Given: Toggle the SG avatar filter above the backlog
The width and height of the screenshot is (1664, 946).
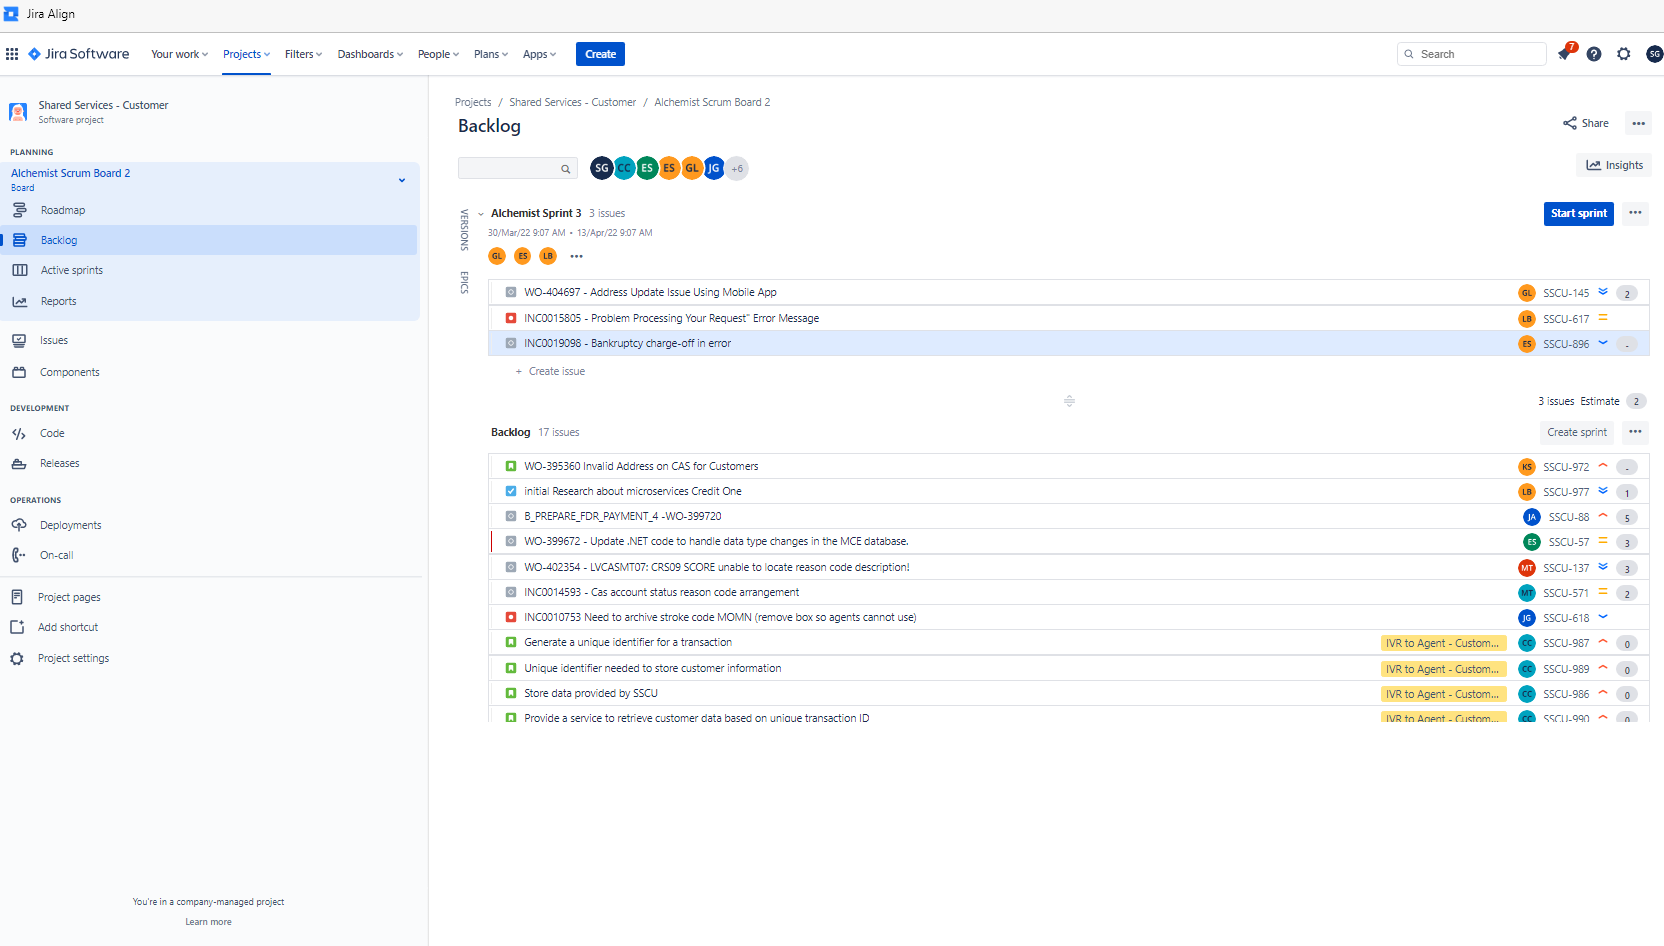Looking at the screenshot, I should point(601,168).
